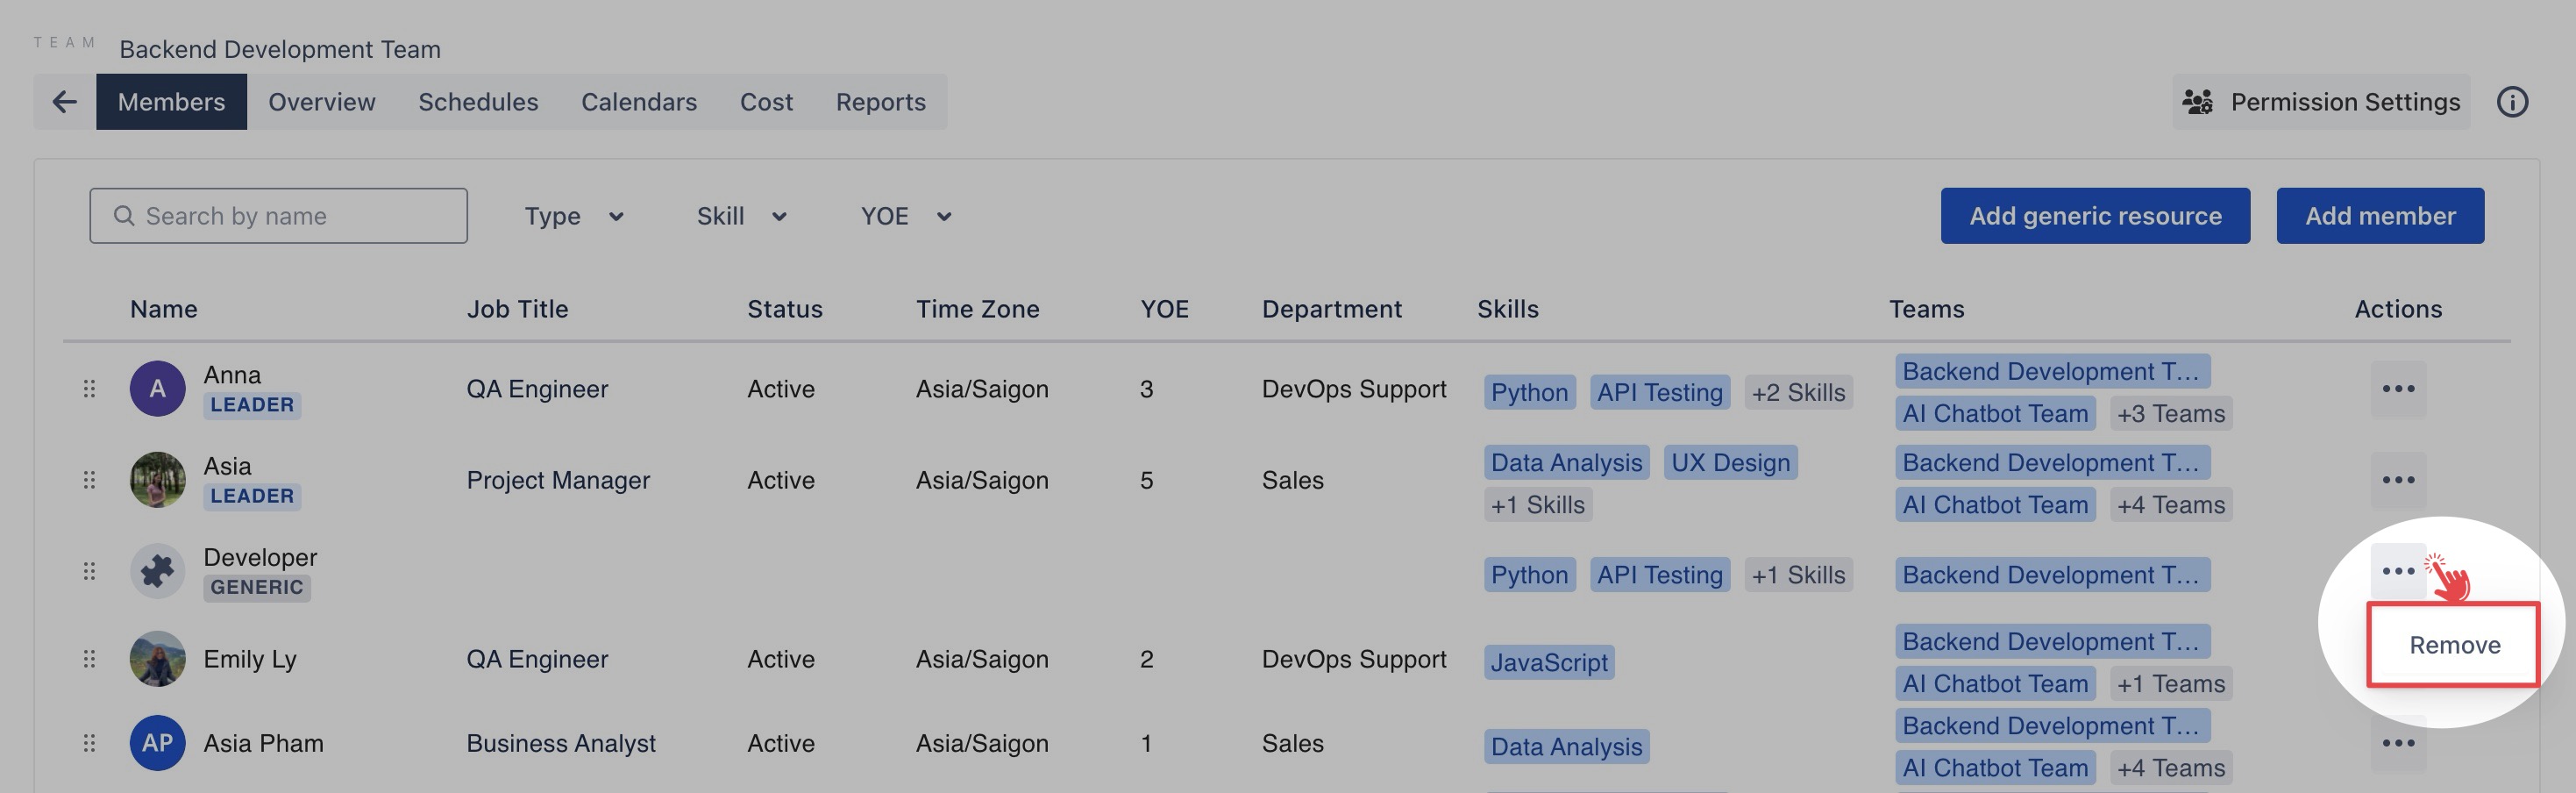2576x793 pixels.
Task: Open the three-dot menu for Asia's row
Action: [x=2397, y=480]
